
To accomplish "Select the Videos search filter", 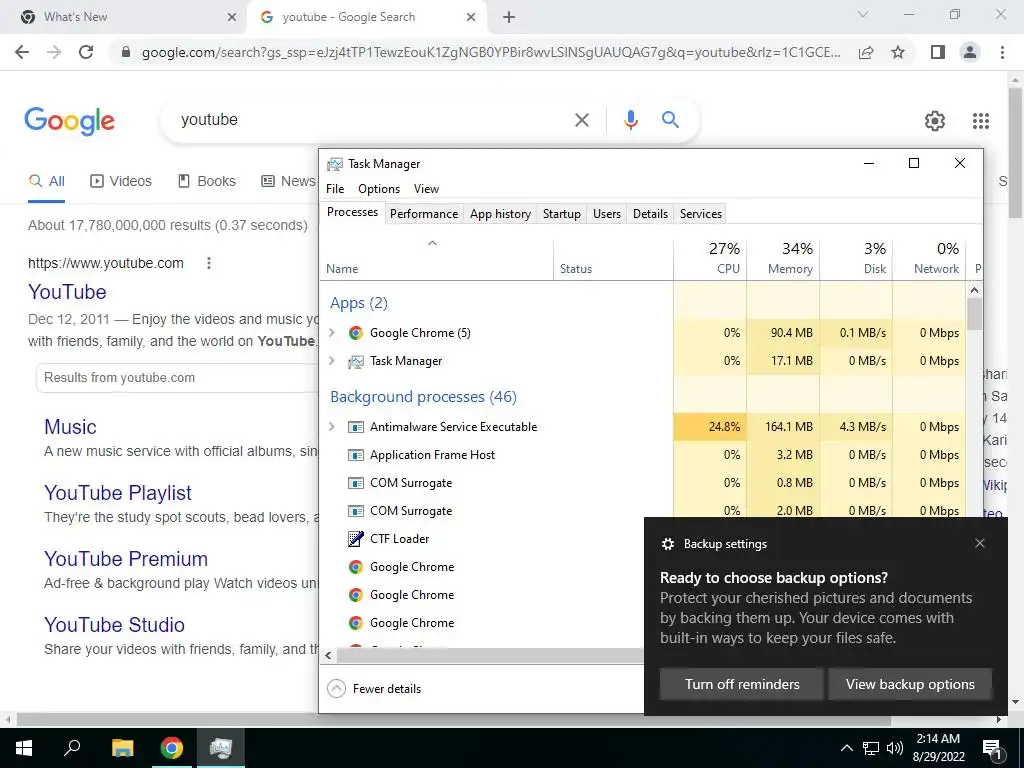I will coord(121,182).
